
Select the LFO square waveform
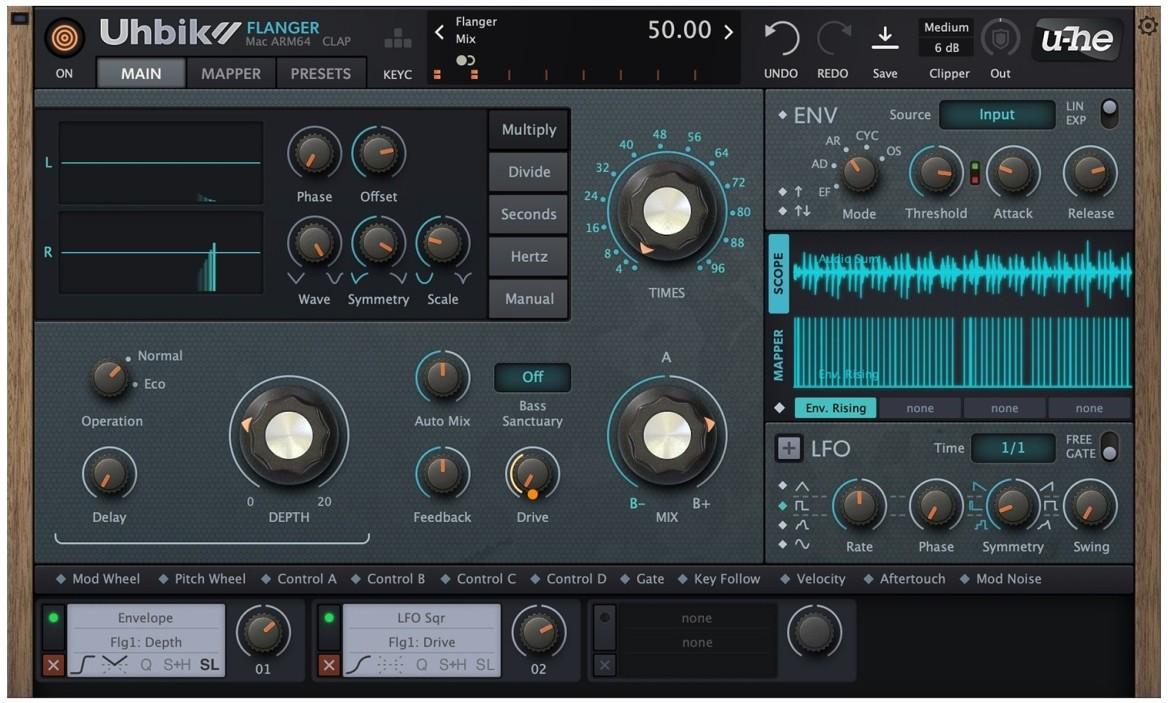pos(802,506)
